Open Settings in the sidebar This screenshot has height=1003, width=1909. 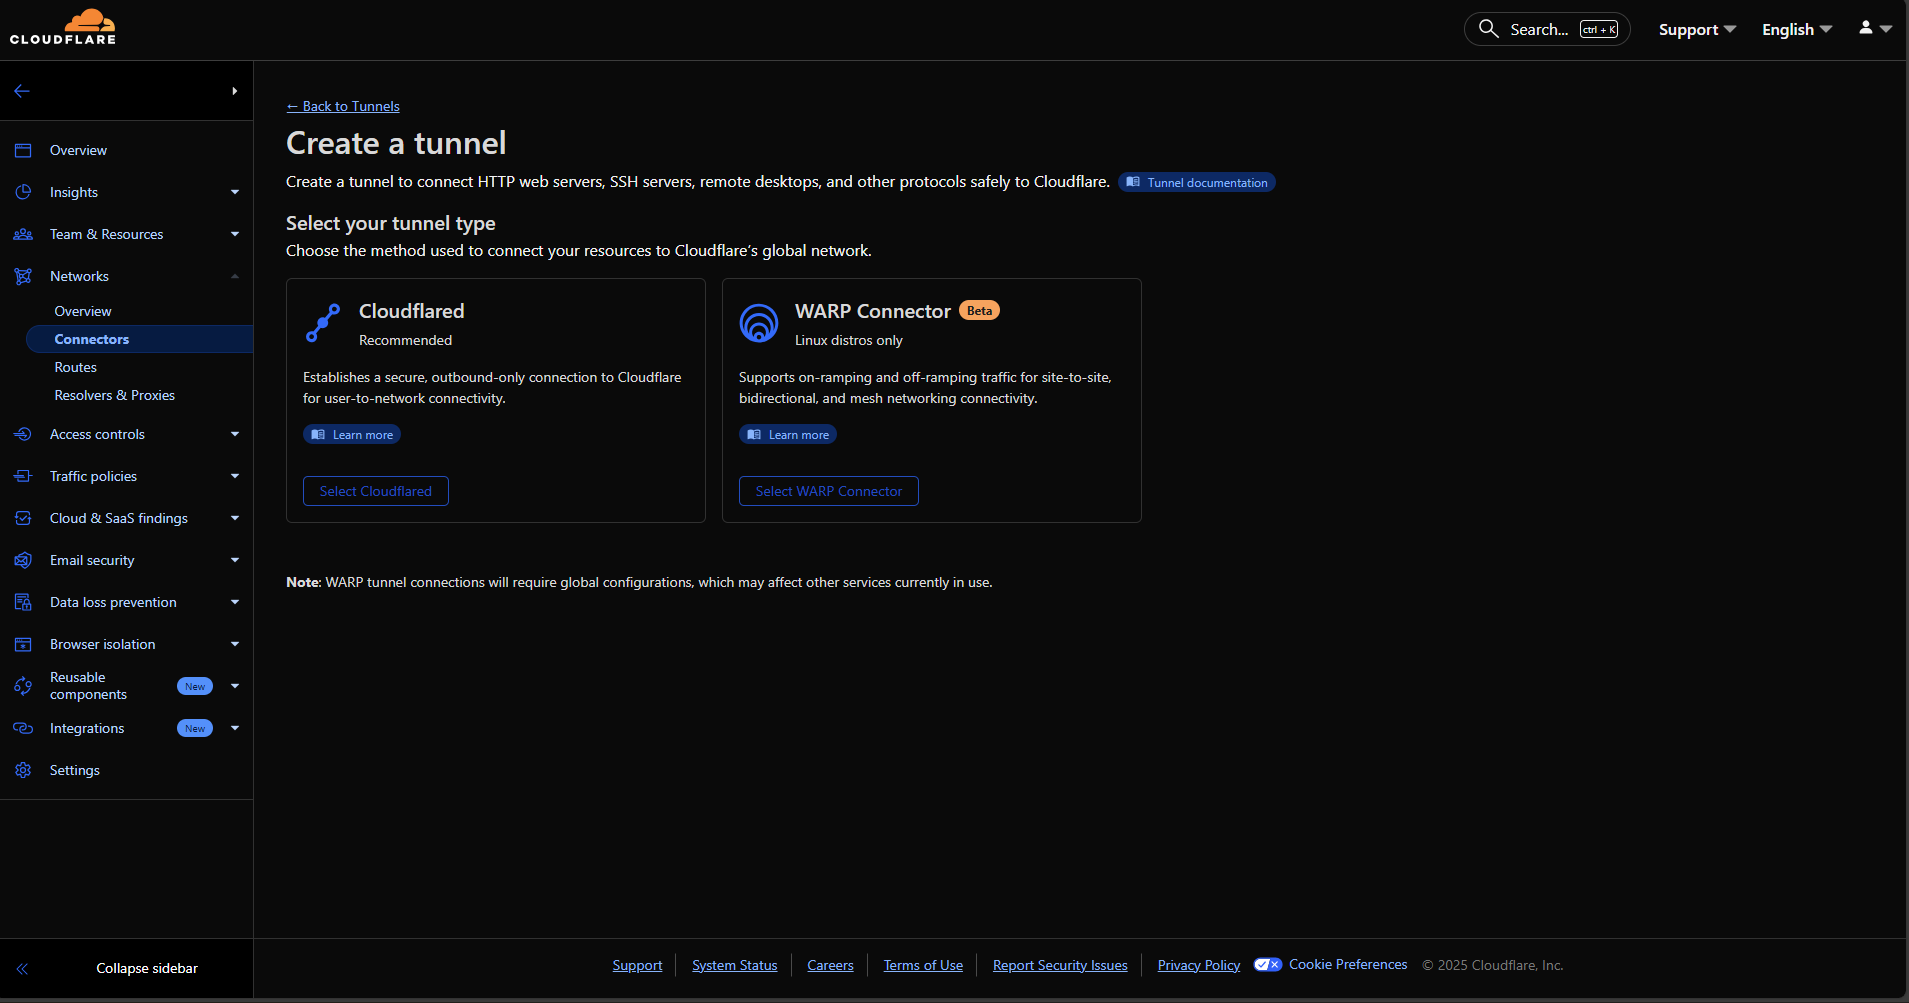75,770
